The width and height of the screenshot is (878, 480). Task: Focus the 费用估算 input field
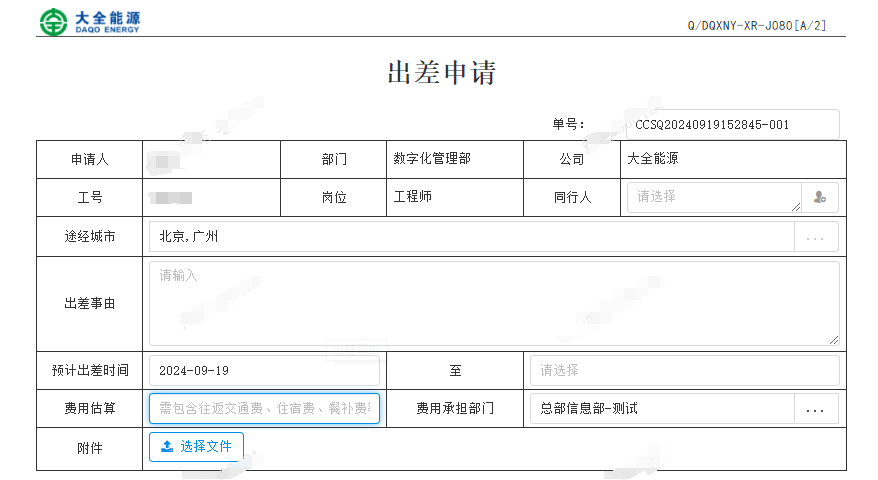pyautogui.click(x=264, y=408)
